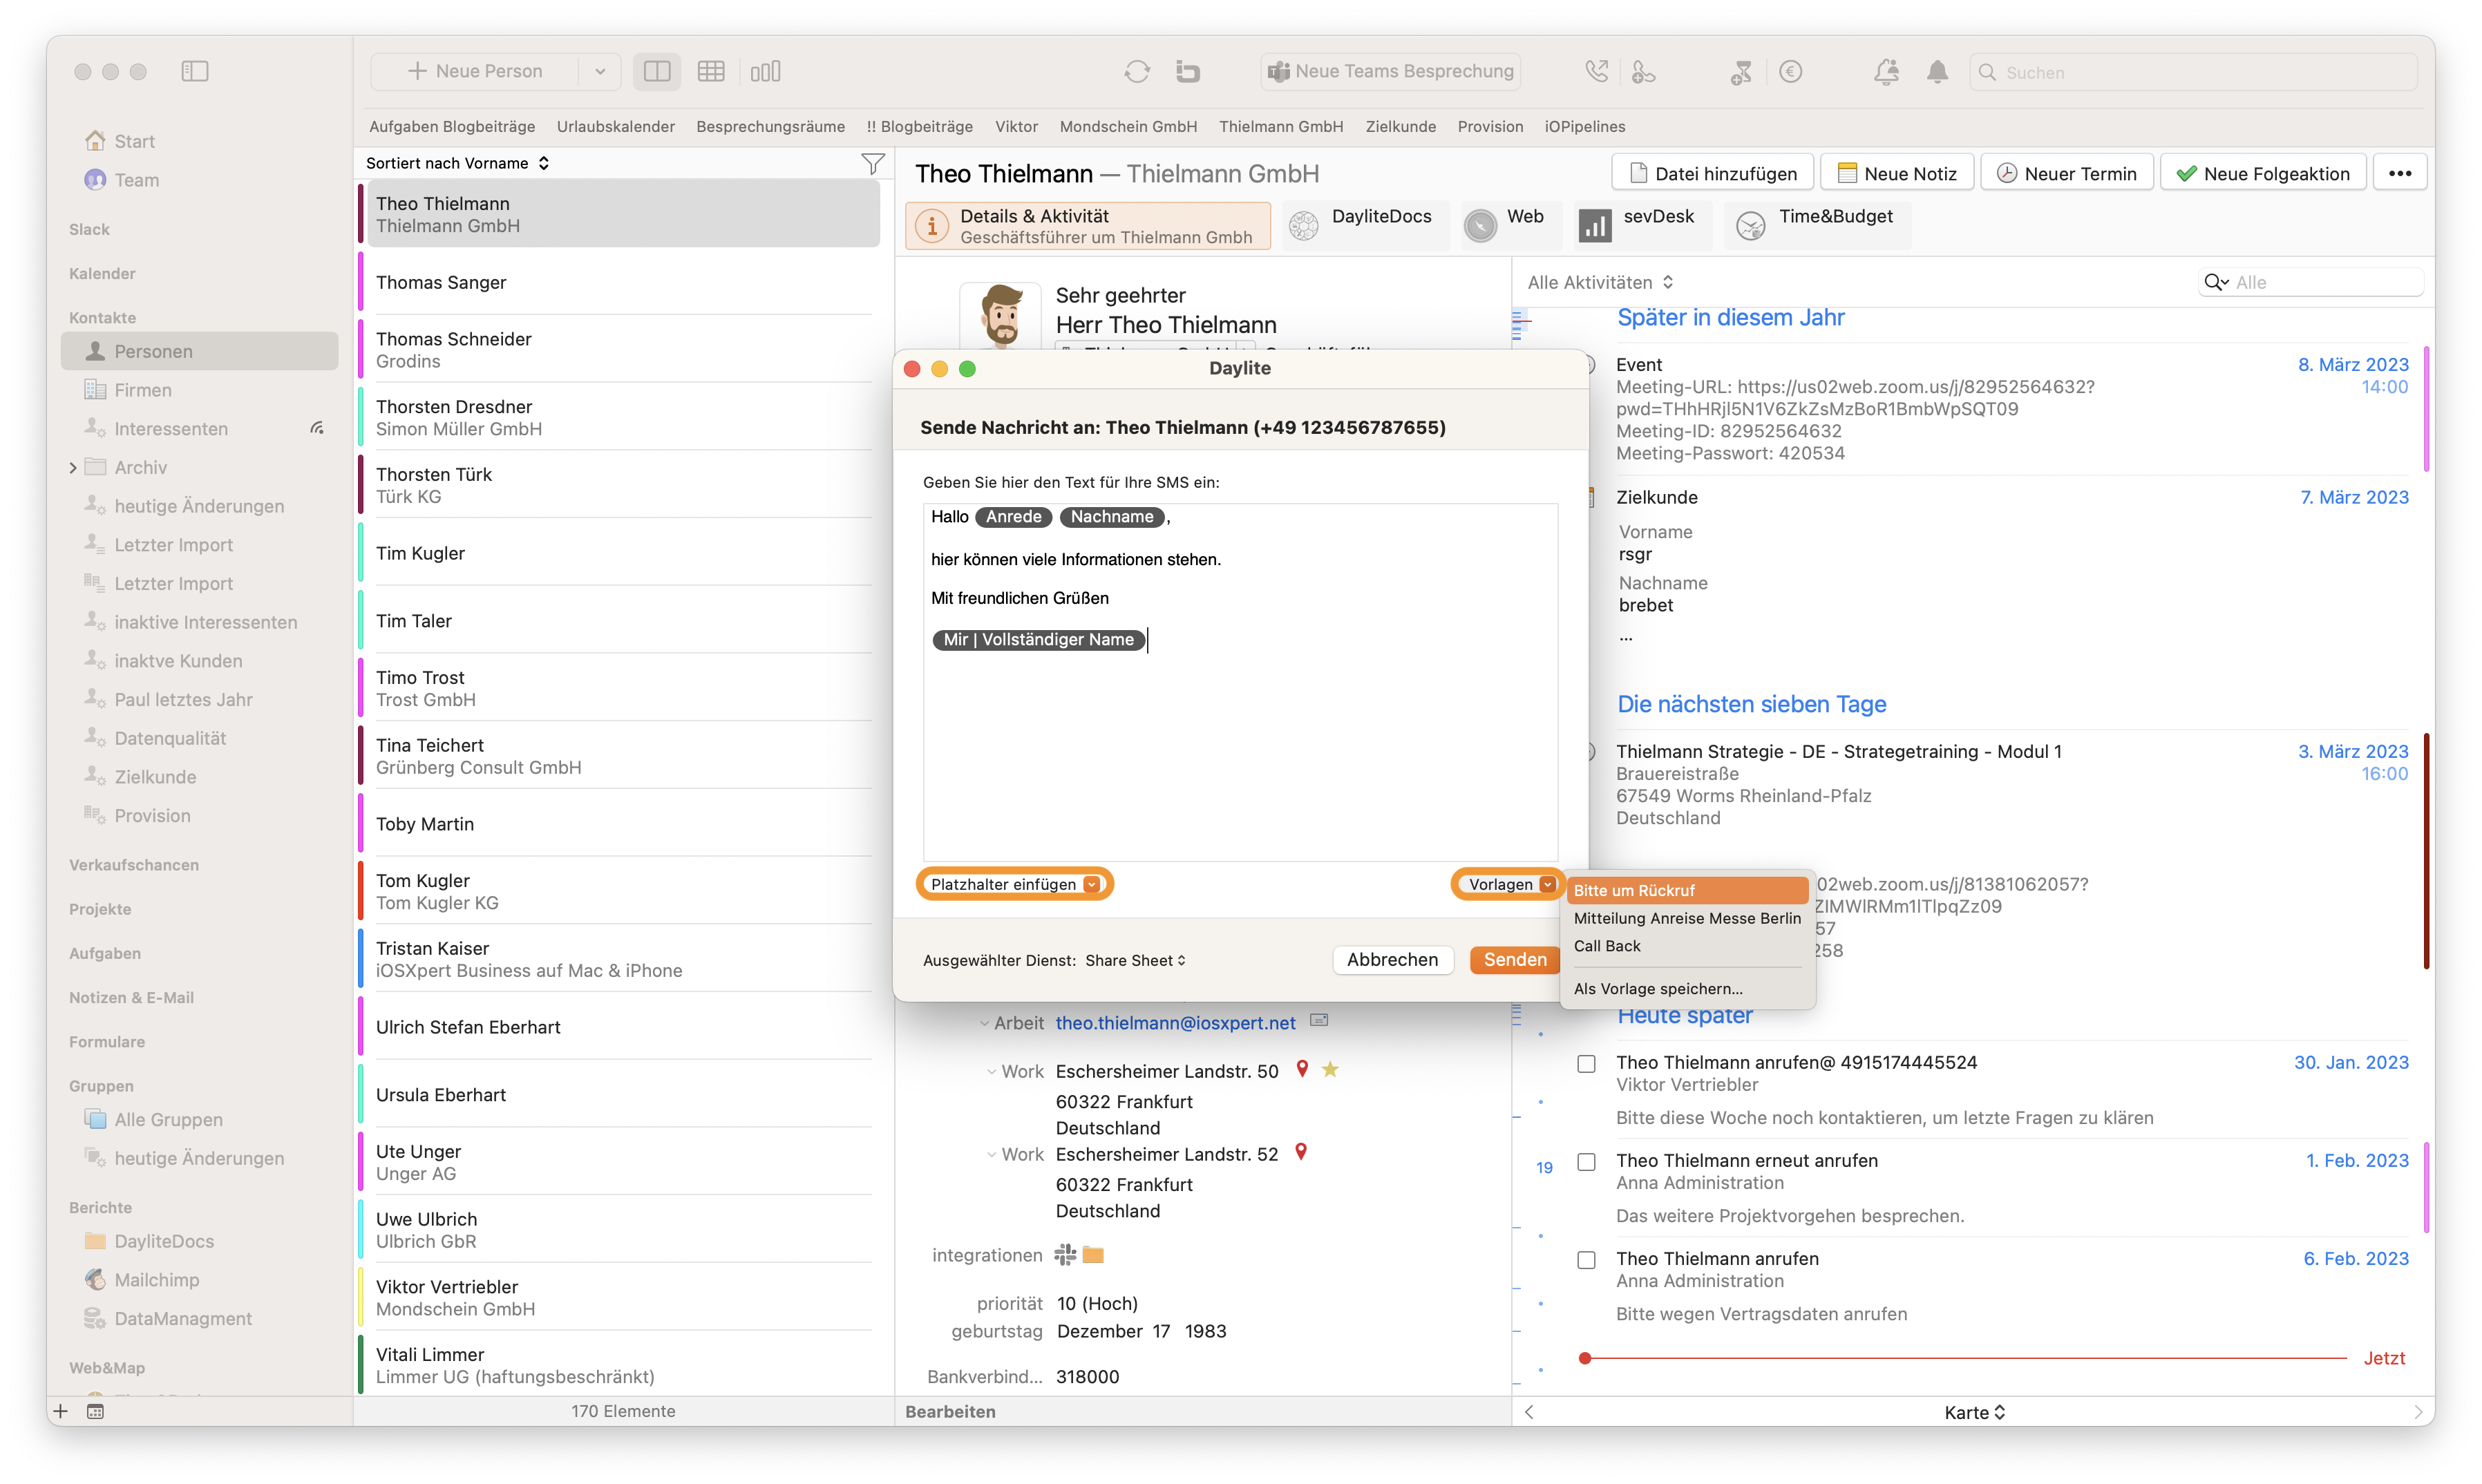Click Neuer Termin button
The image size is (2482, 1484).
(x=2066, y=173)
